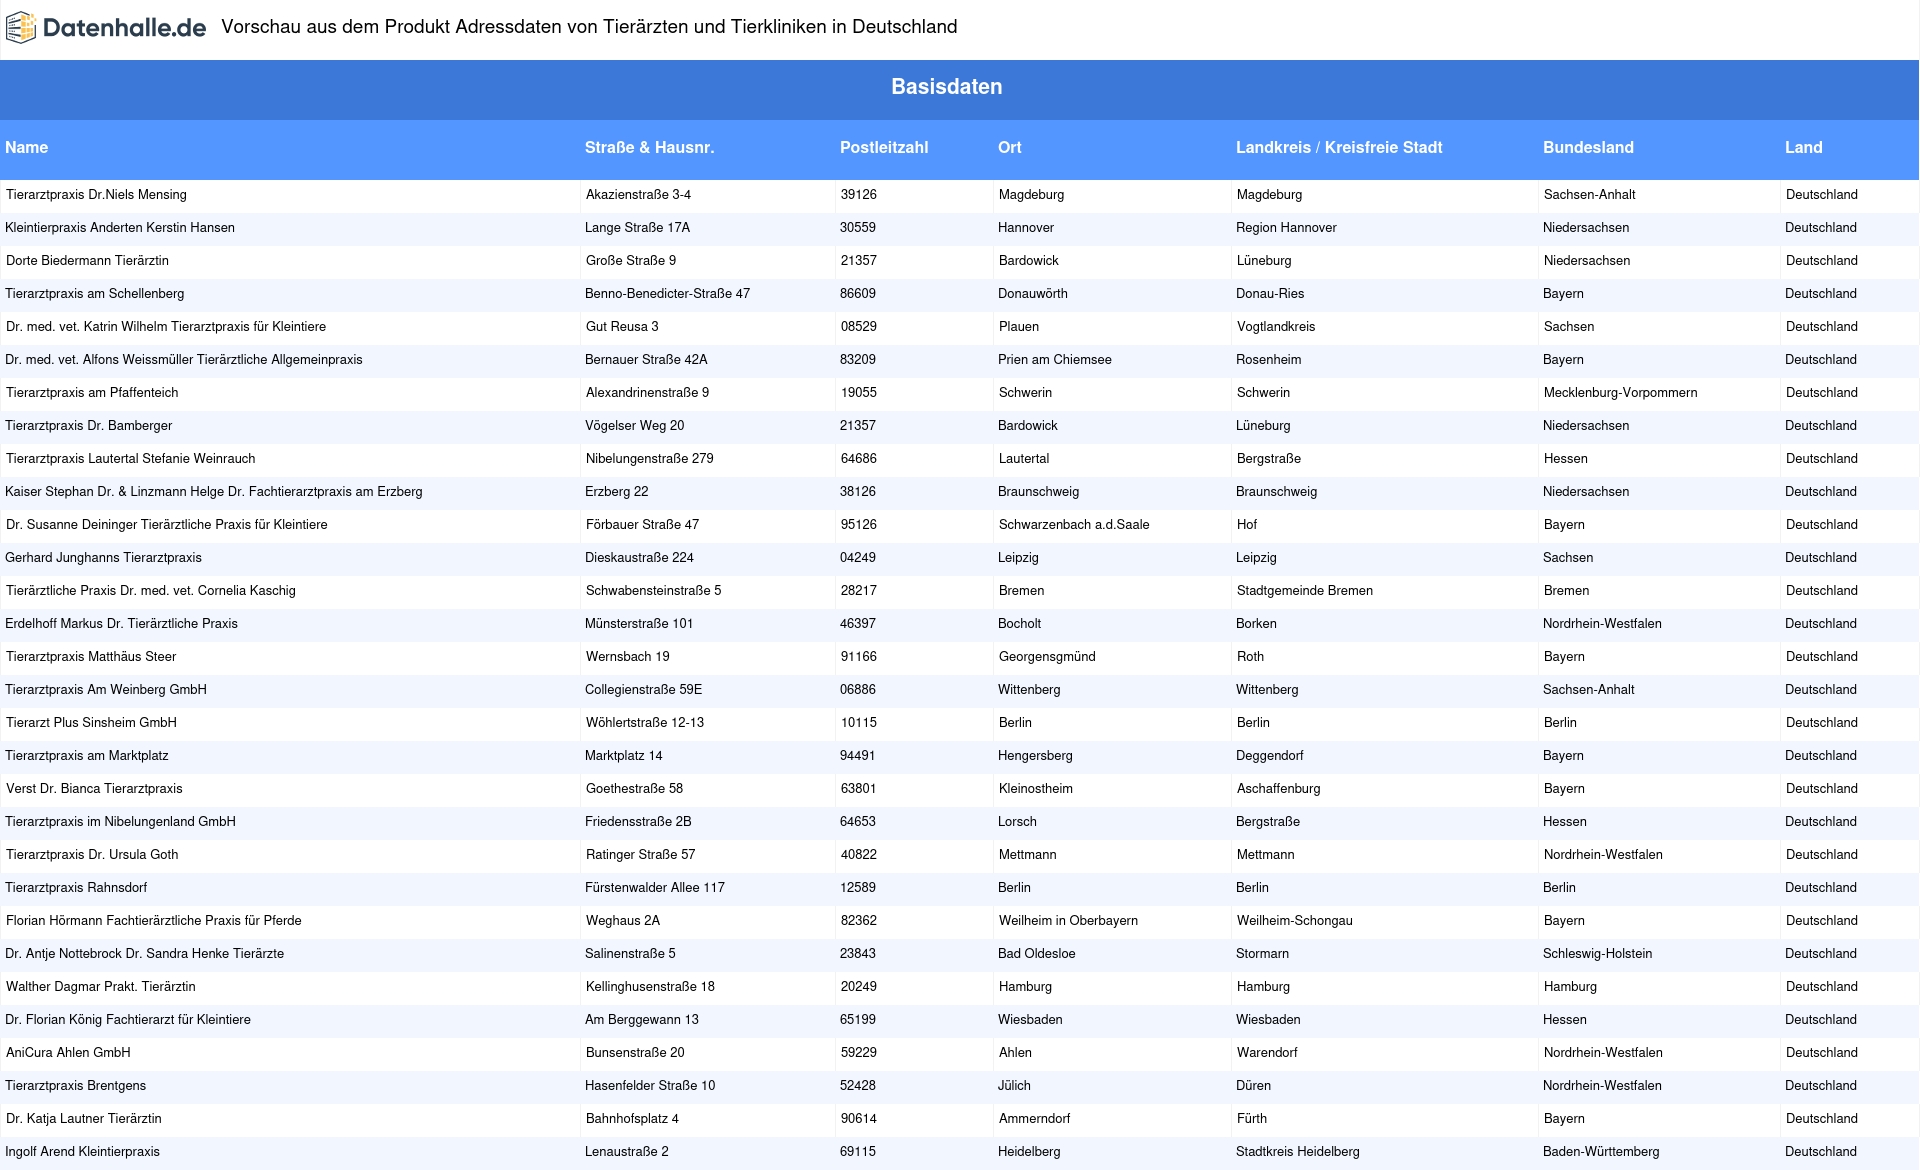Click address Gut Reusa 3
The image size is (1920, 1170).
(622, 327)
